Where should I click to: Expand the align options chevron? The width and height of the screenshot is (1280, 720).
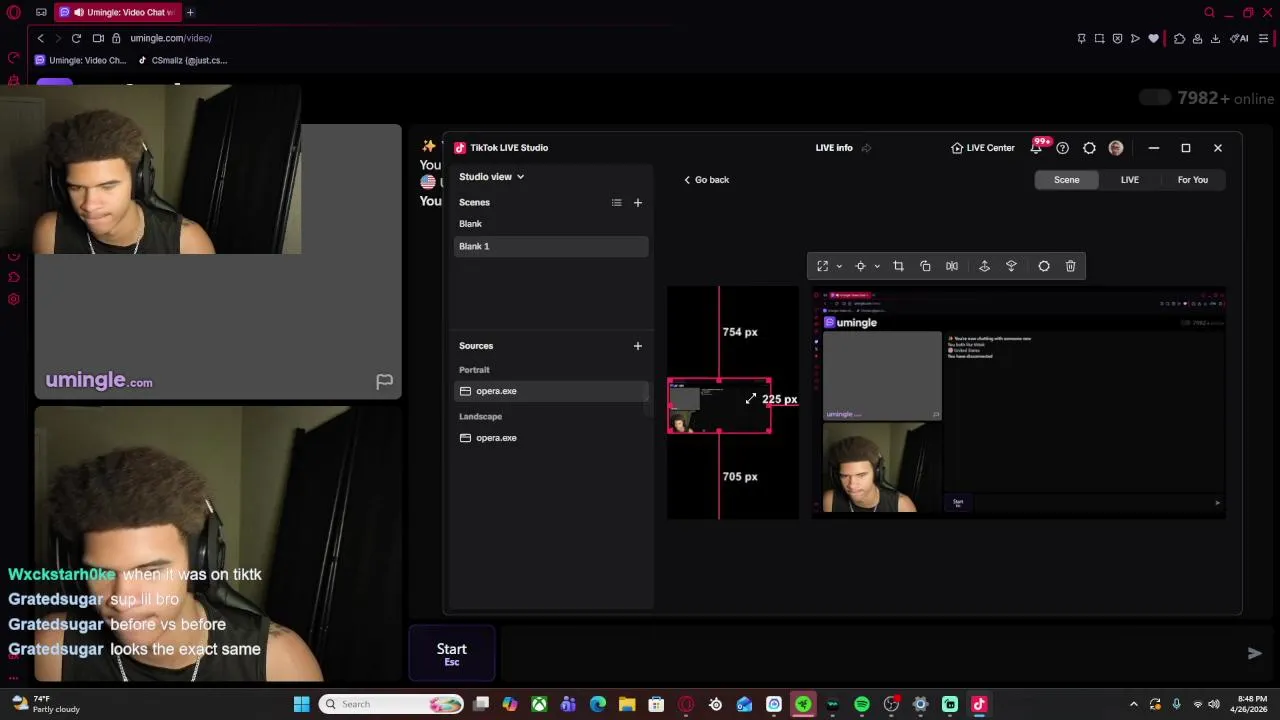coord(877,266)
